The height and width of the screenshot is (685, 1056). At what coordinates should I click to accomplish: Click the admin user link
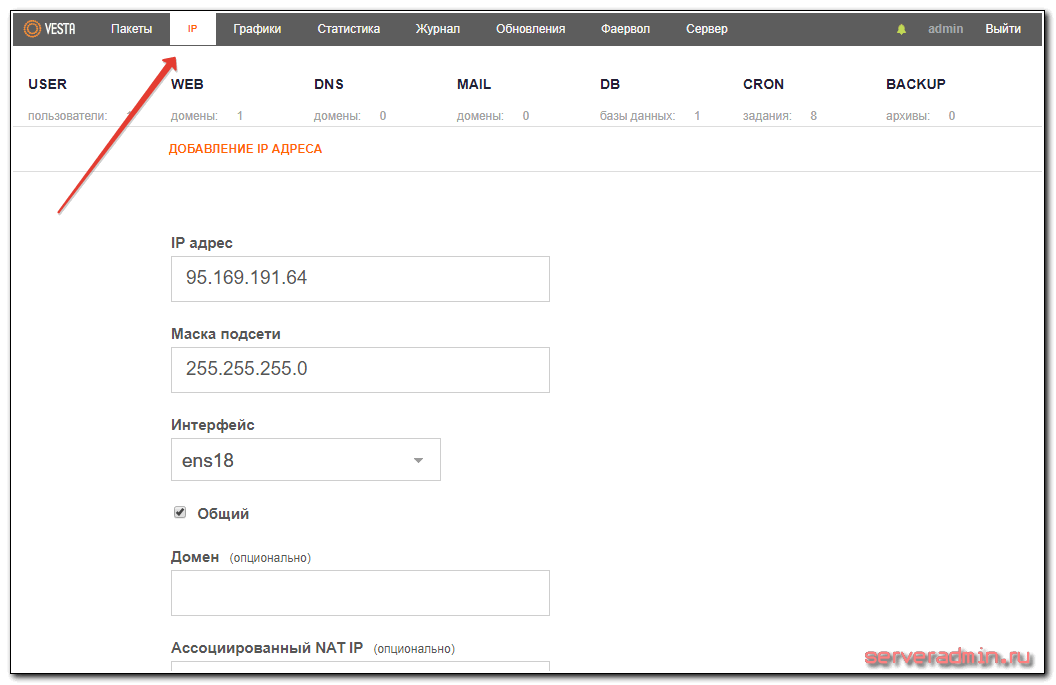[946, 29]
